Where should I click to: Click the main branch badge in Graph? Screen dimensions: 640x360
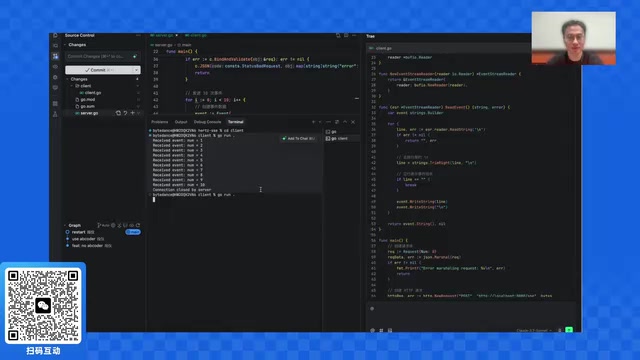(x=133, y=232)
